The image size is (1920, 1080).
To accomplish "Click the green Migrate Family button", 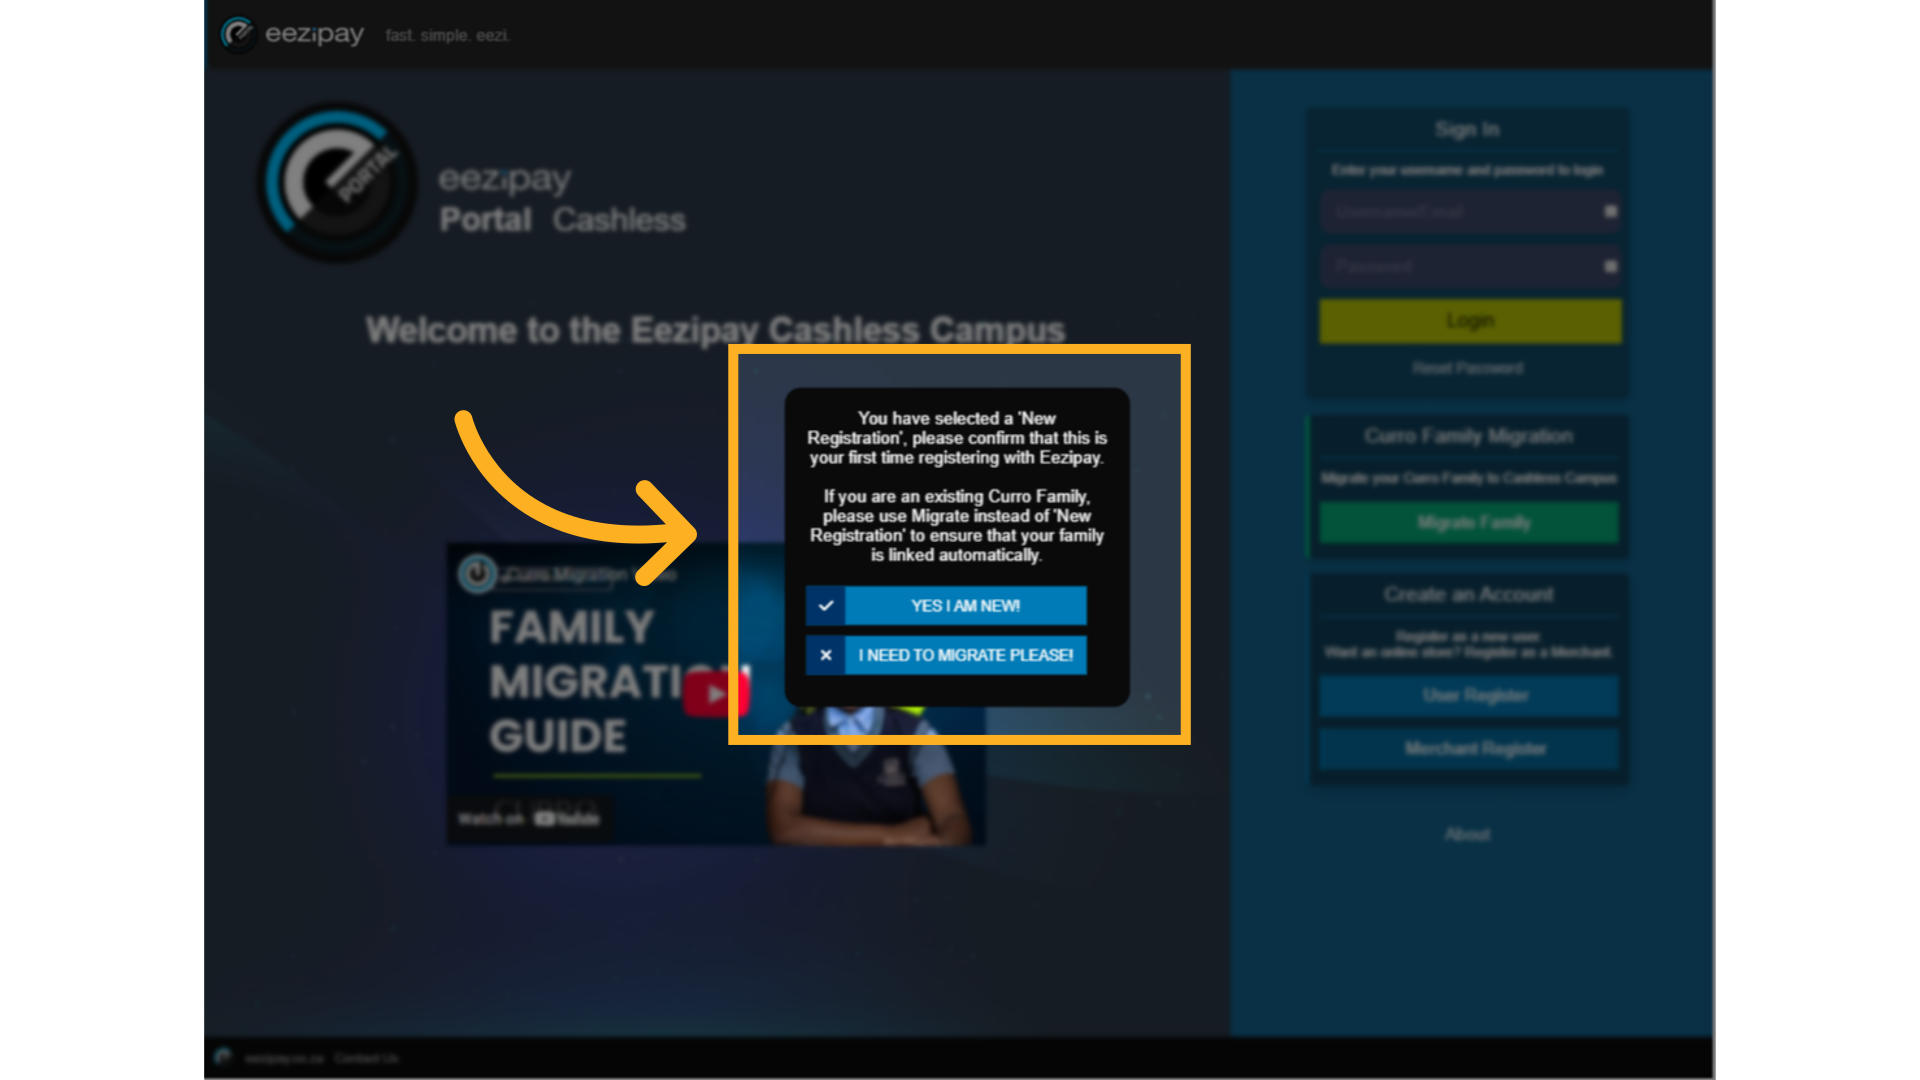I will 1469,522.
